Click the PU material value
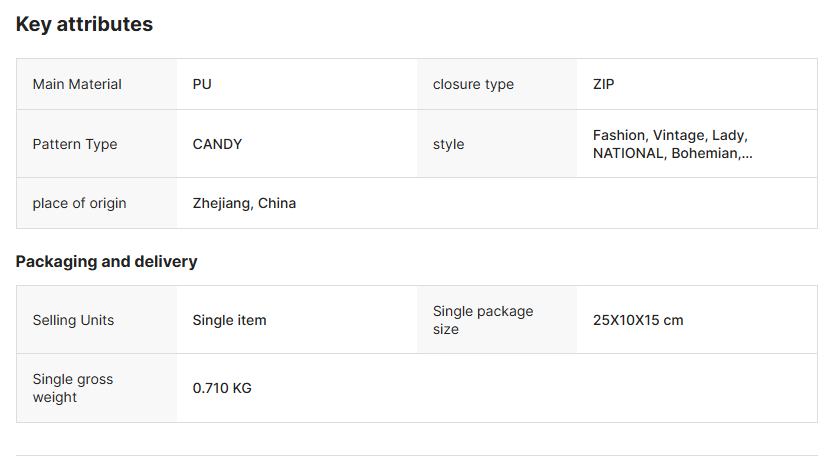This screenshot has width=838, height=466. [202, 84]
